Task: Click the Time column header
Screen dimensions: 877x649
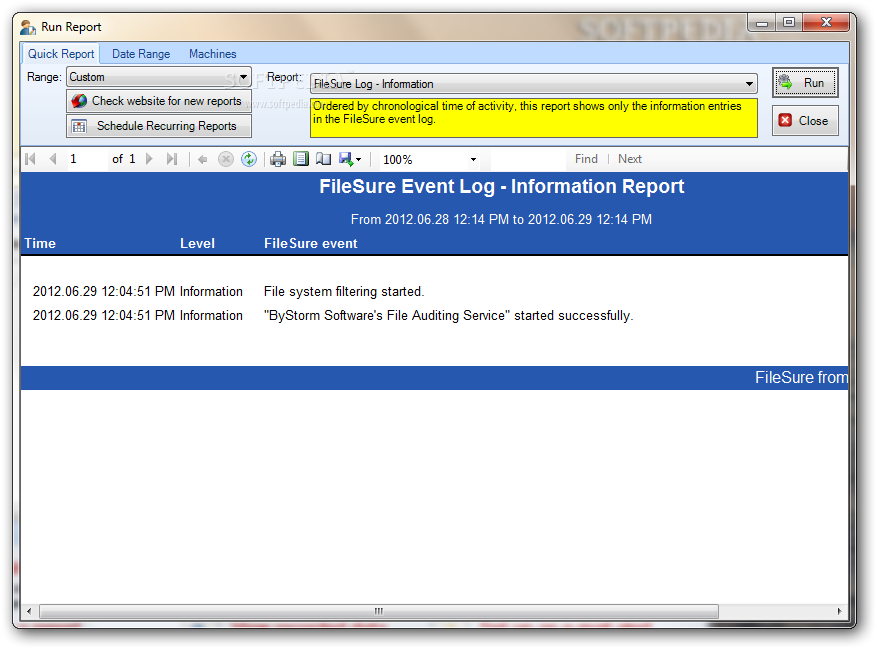Action: tap(40, 243)
